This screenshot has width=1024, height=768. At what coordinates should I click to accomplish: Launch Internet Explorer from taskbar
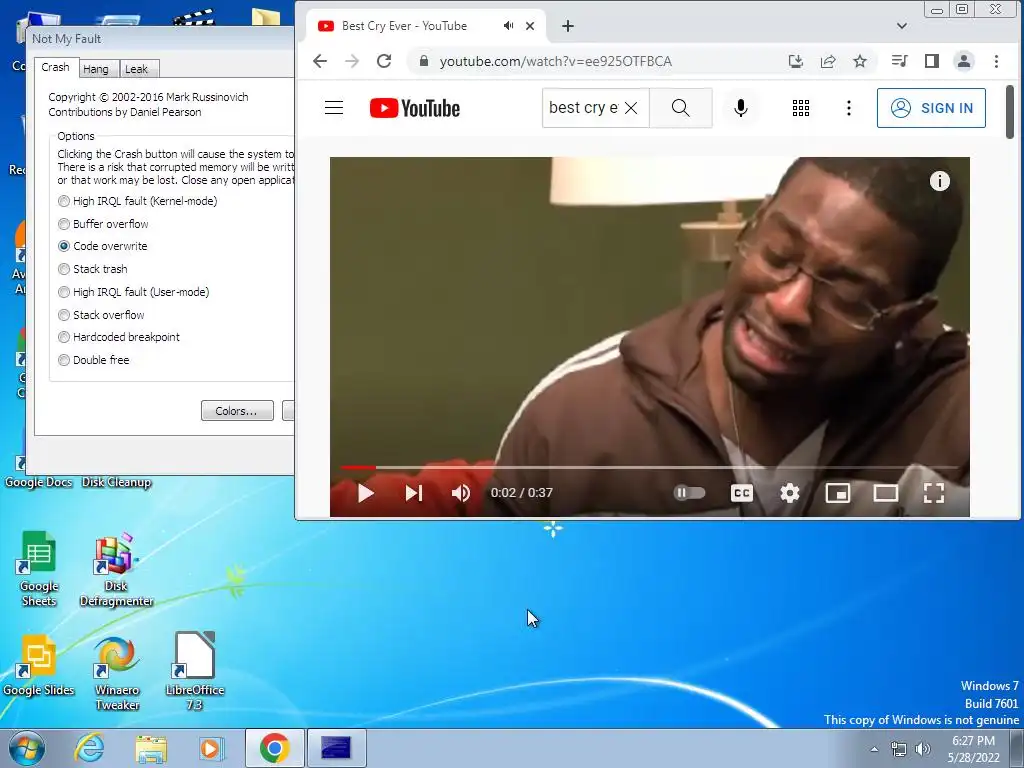click(89, 748)
